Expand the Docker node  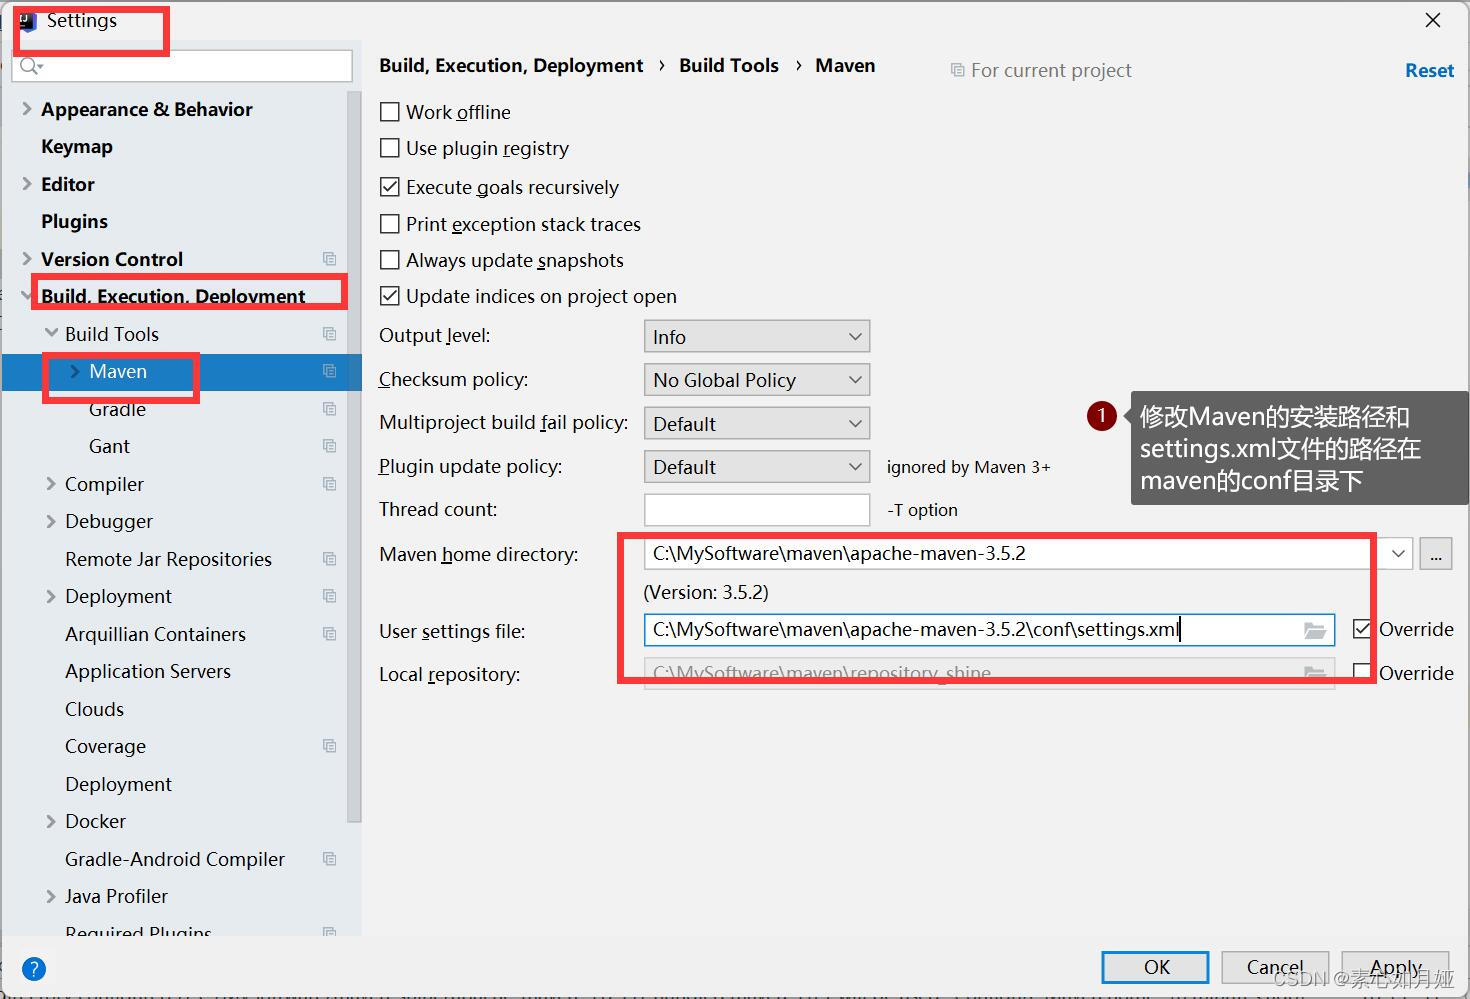[51, 821]
